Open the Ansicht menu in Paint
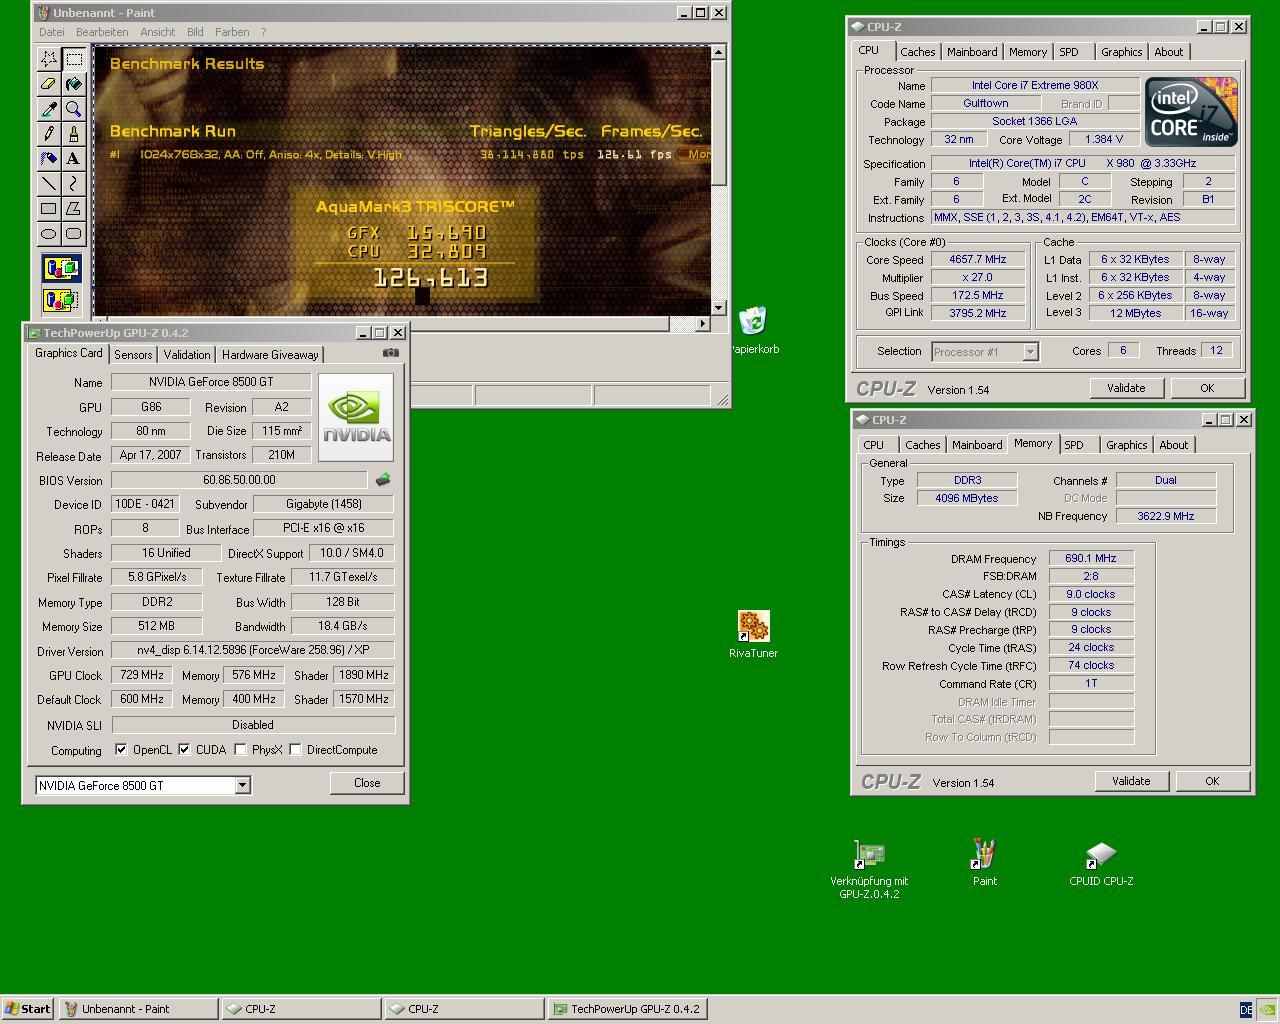Screen dimensions: 1280x1024 (x=158, y=32)
